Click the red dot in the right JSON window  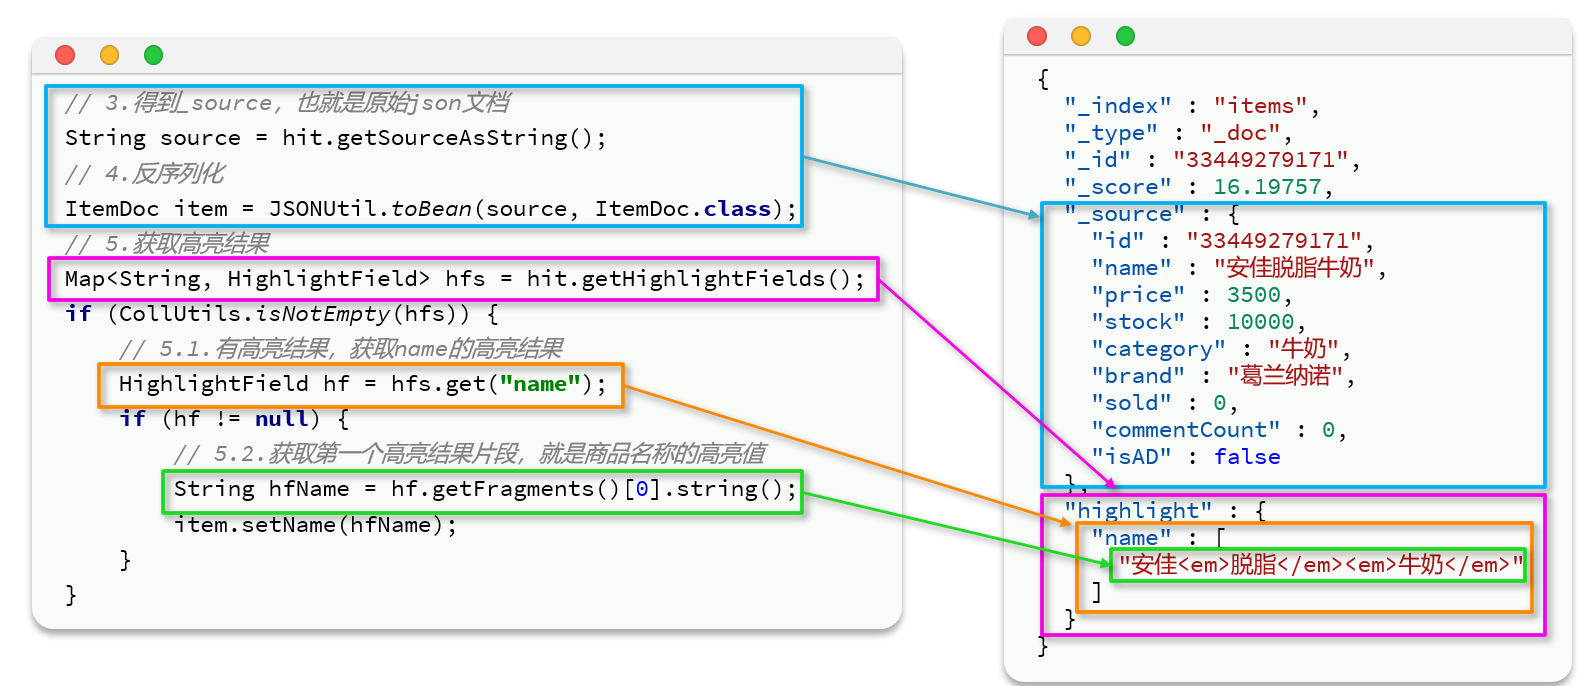(x=1037, y=36)
